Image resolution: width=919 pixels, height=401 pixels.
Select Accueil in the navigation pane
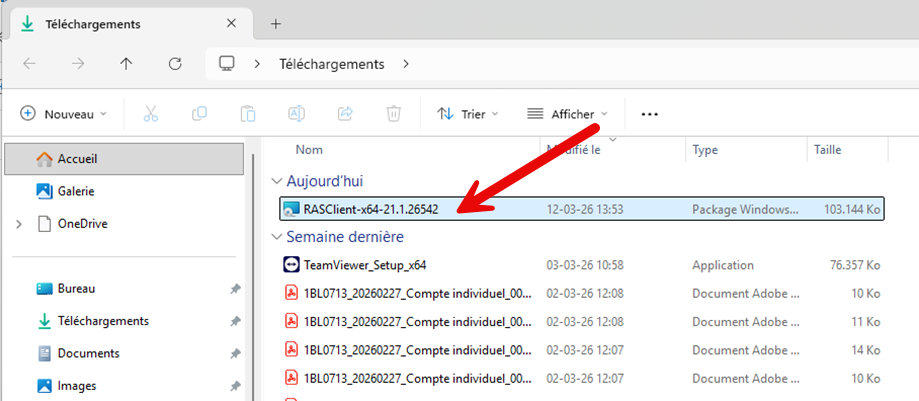(x=124, y=159)
